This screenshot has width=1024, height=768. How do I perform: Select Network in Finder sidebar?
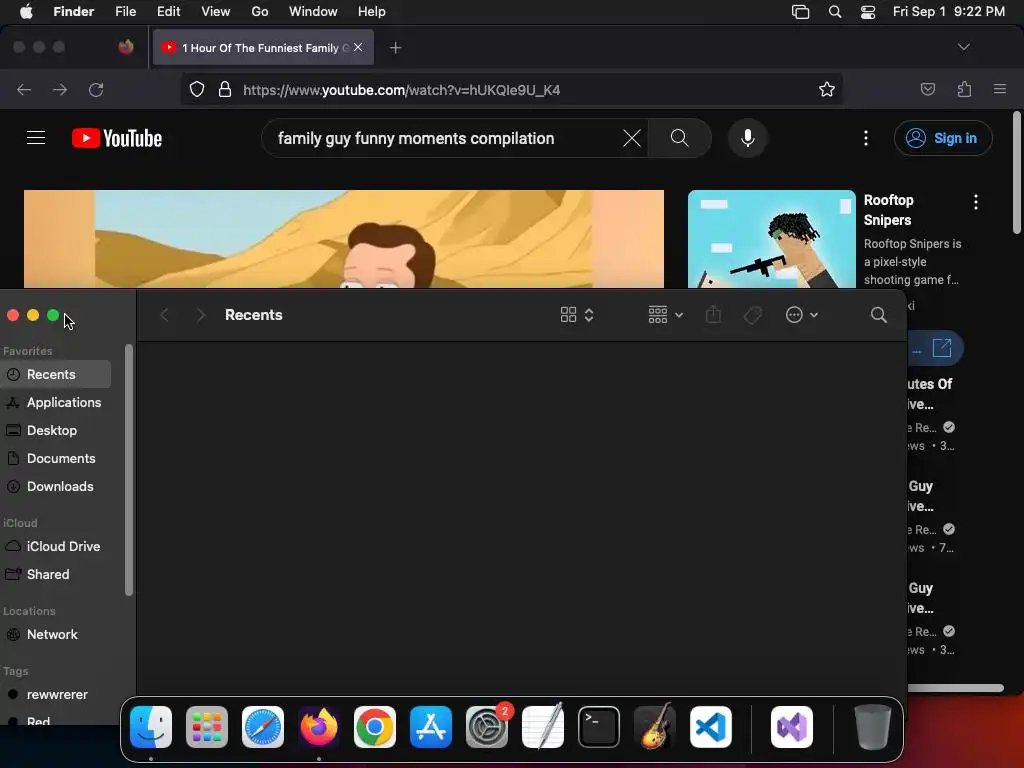pos(56,635)
